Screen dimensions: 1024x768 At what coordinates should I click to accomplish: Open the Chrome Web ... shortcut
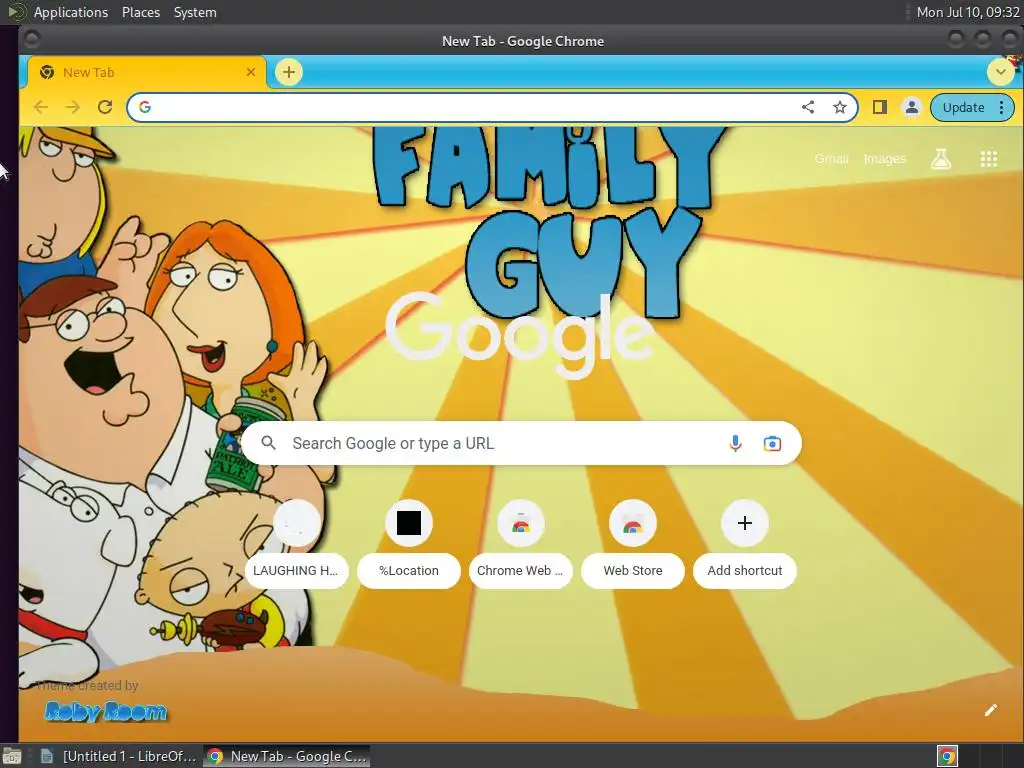pos(520,543)
